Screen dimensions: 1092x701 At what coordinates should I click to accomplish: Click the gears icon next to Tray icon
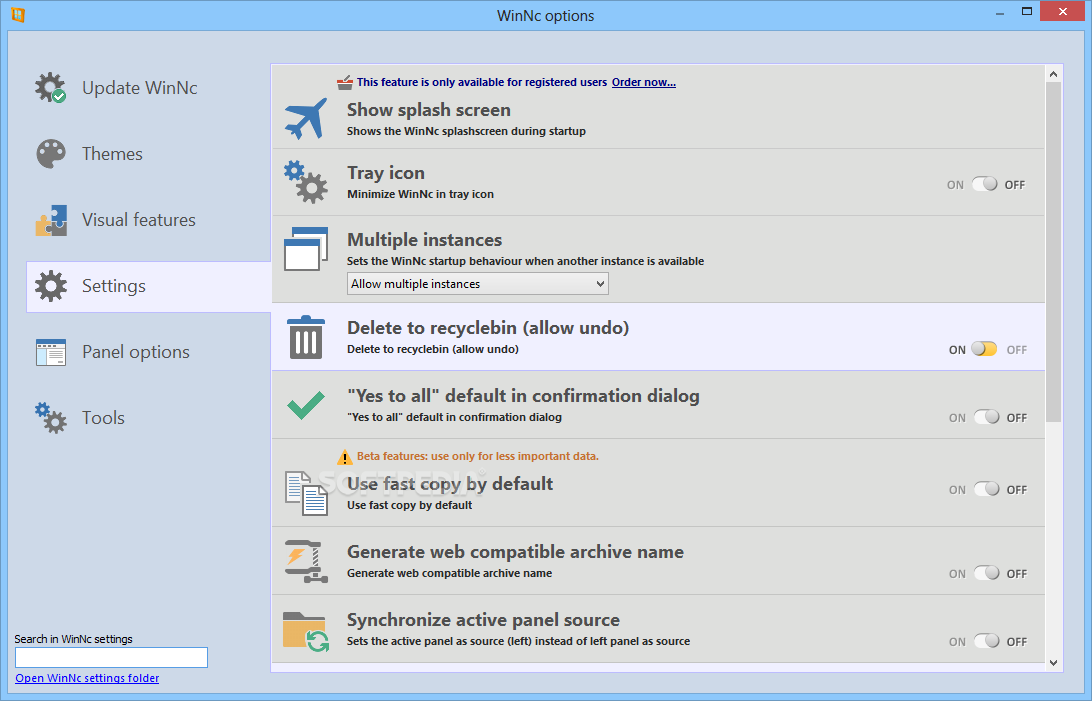point(306,182)
